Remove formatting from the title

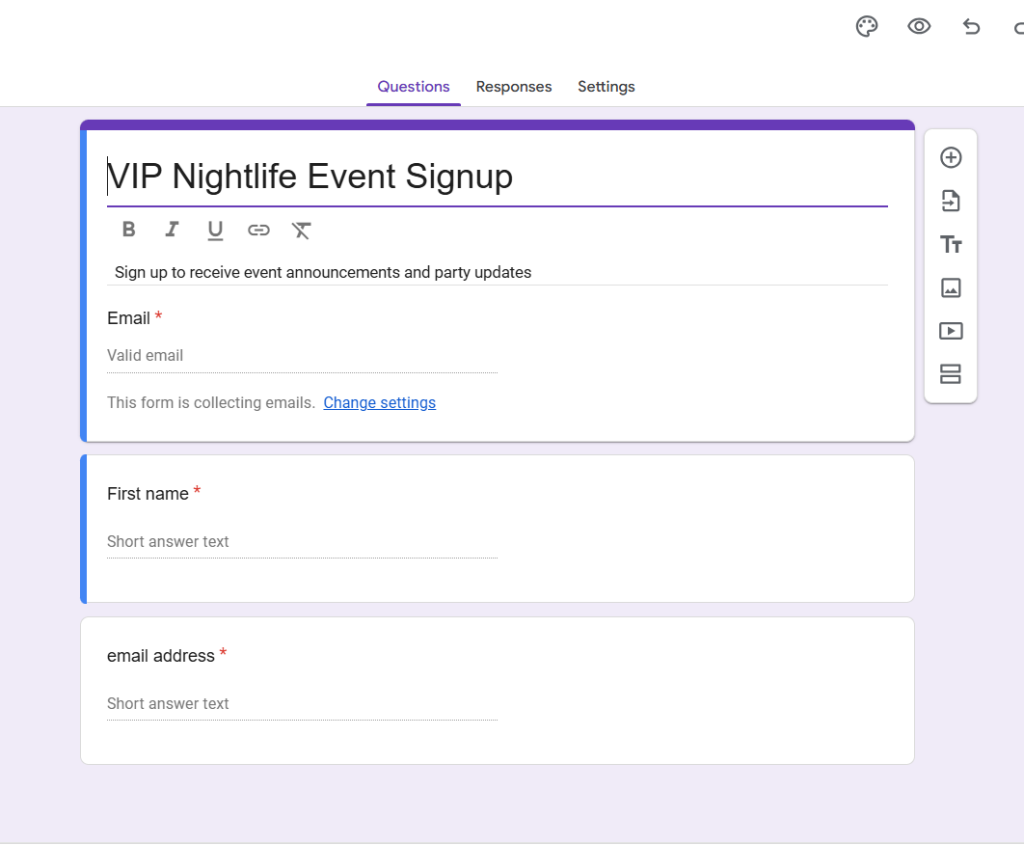pos(302,231)
